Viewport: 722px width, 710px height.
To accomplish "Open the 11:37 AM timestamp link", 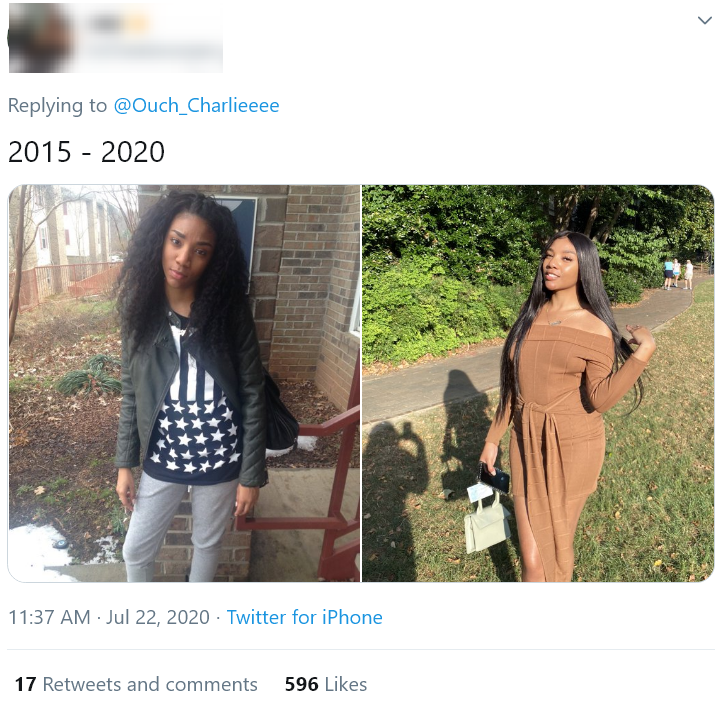I will tap(49, 617).
